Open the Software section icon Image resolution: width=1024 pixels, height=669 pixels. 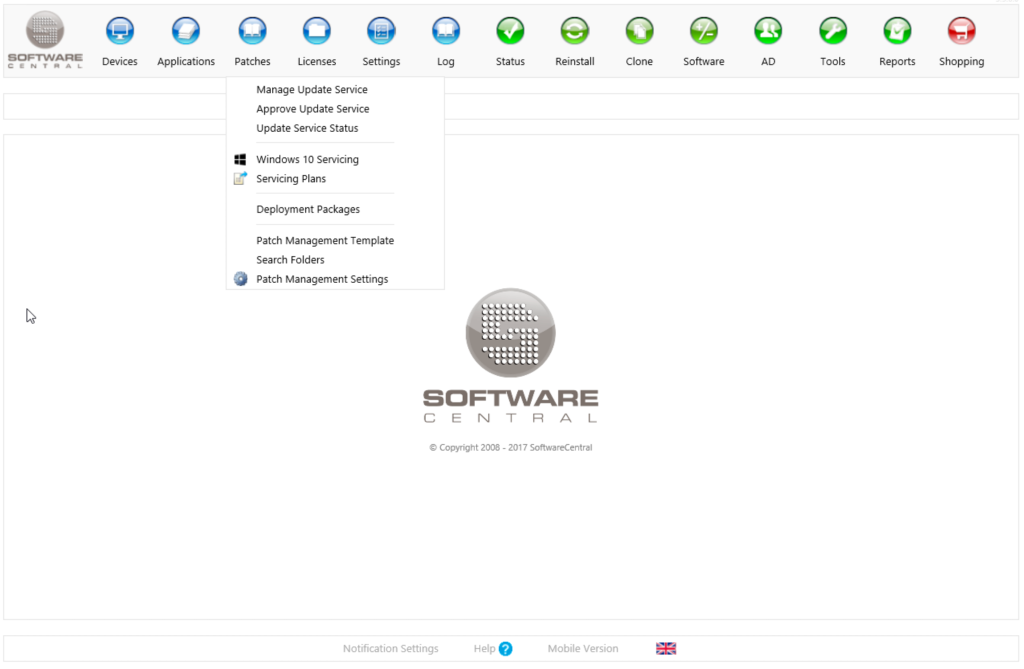[x=703, y=31]
